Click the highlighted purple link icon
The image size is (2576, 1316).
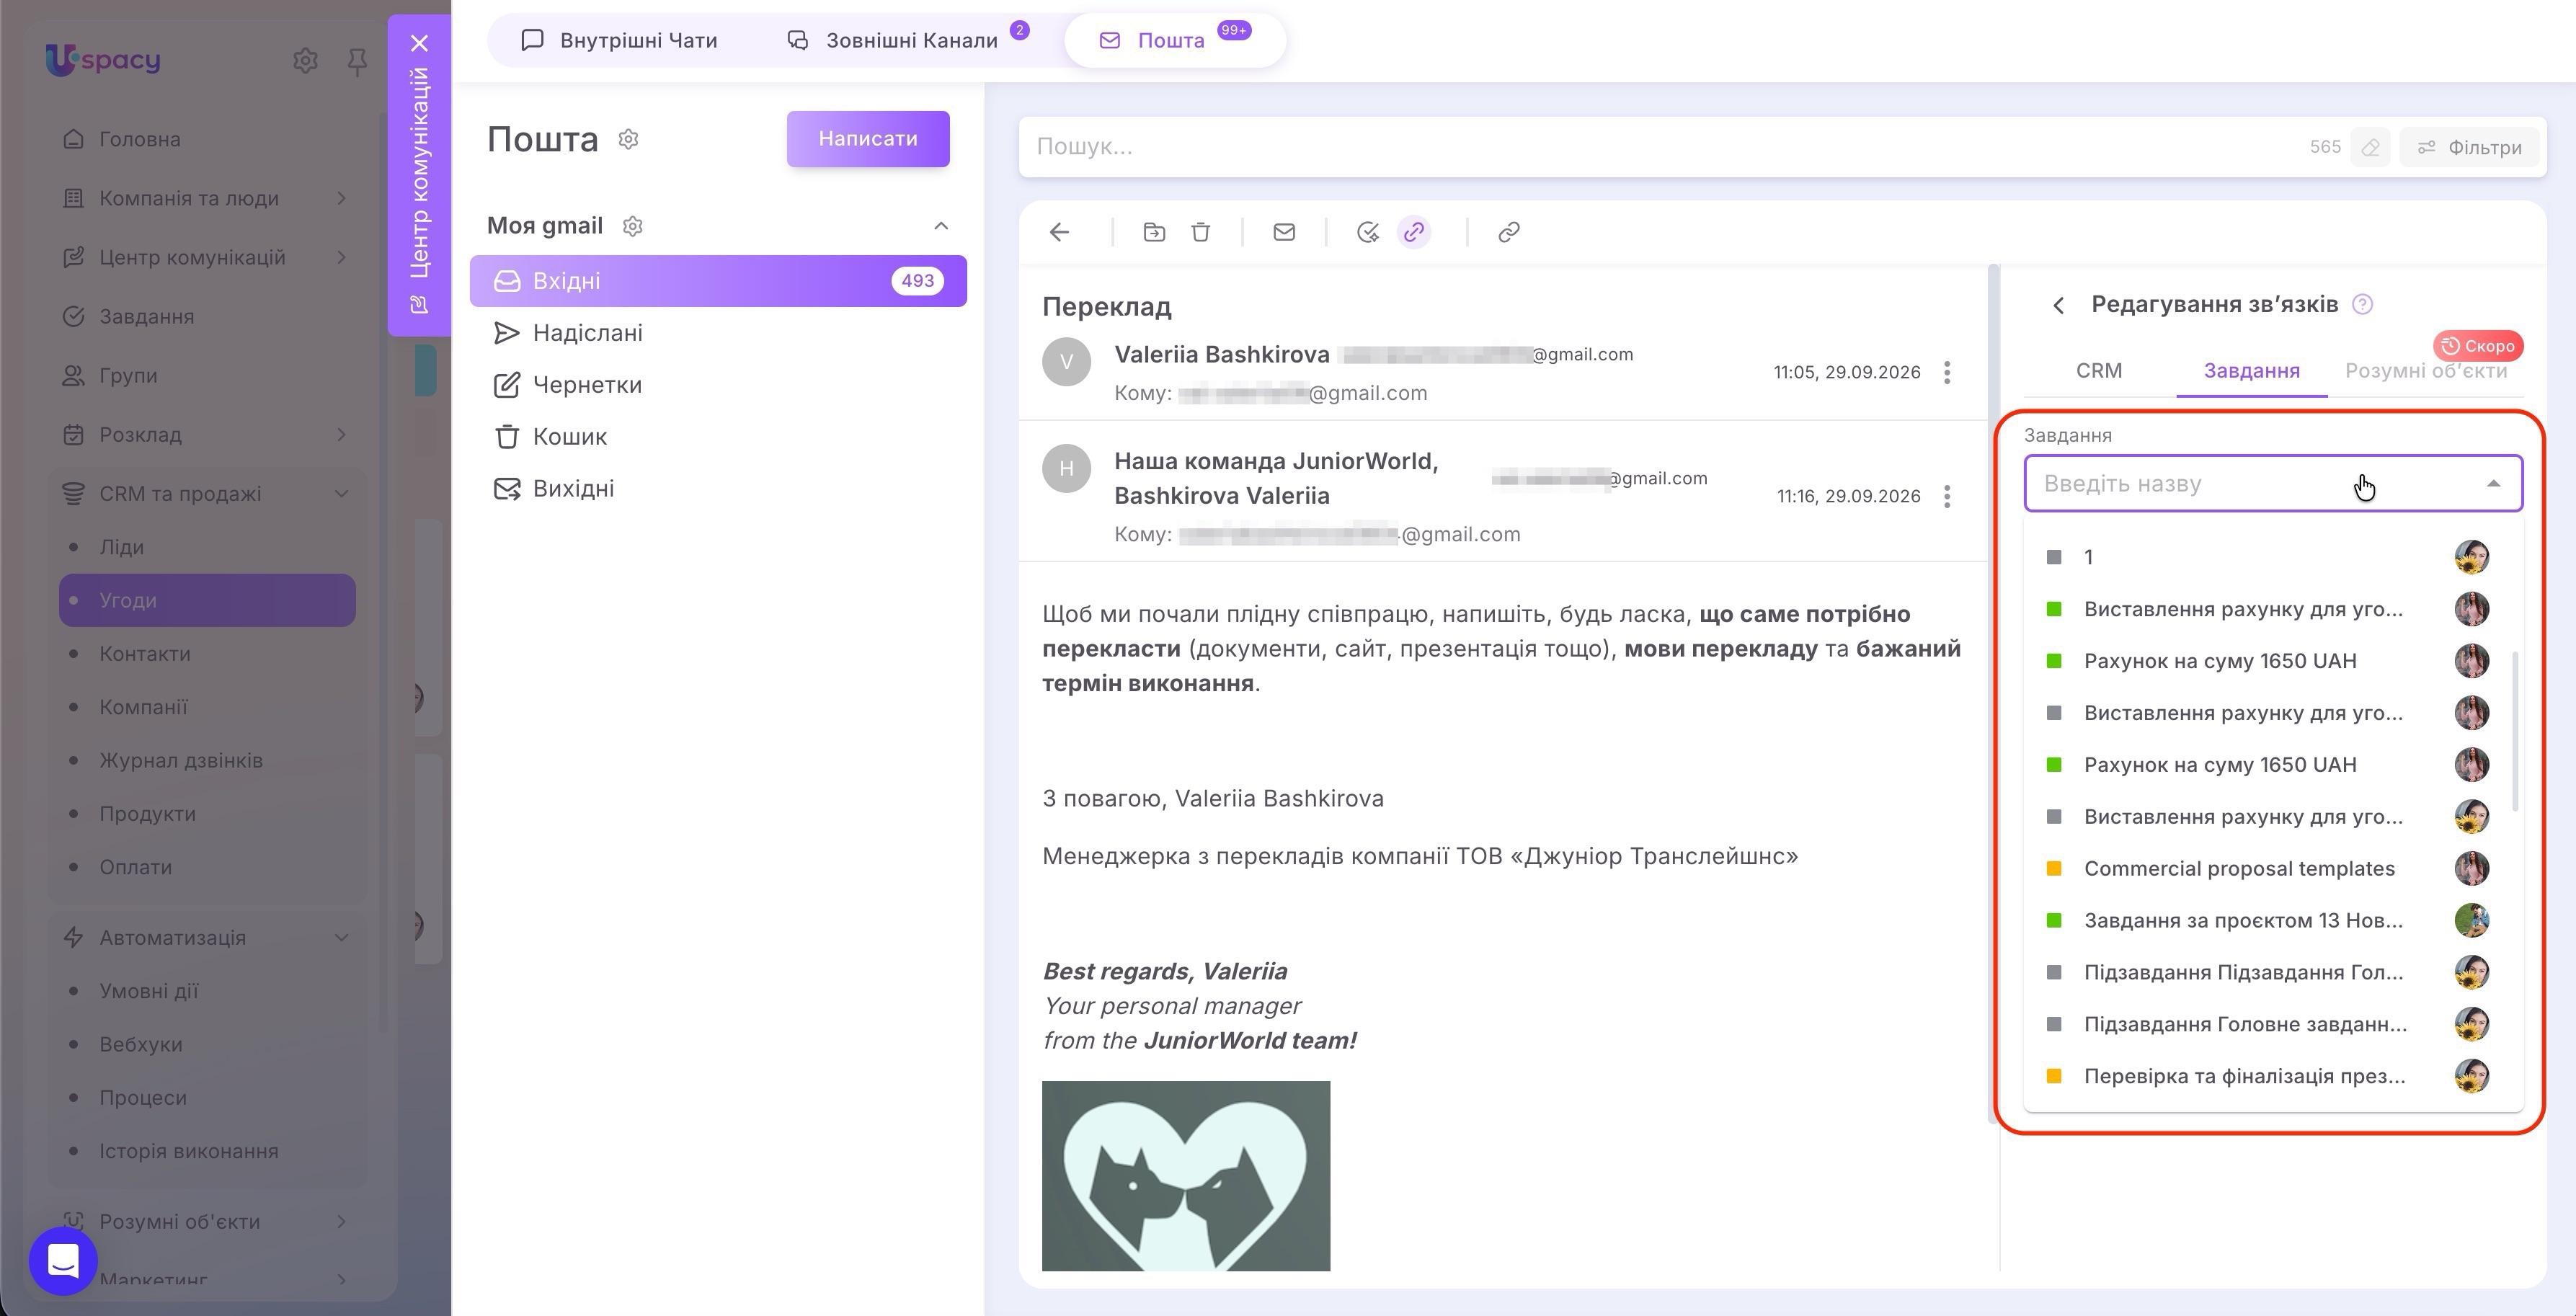[1414, 232]
